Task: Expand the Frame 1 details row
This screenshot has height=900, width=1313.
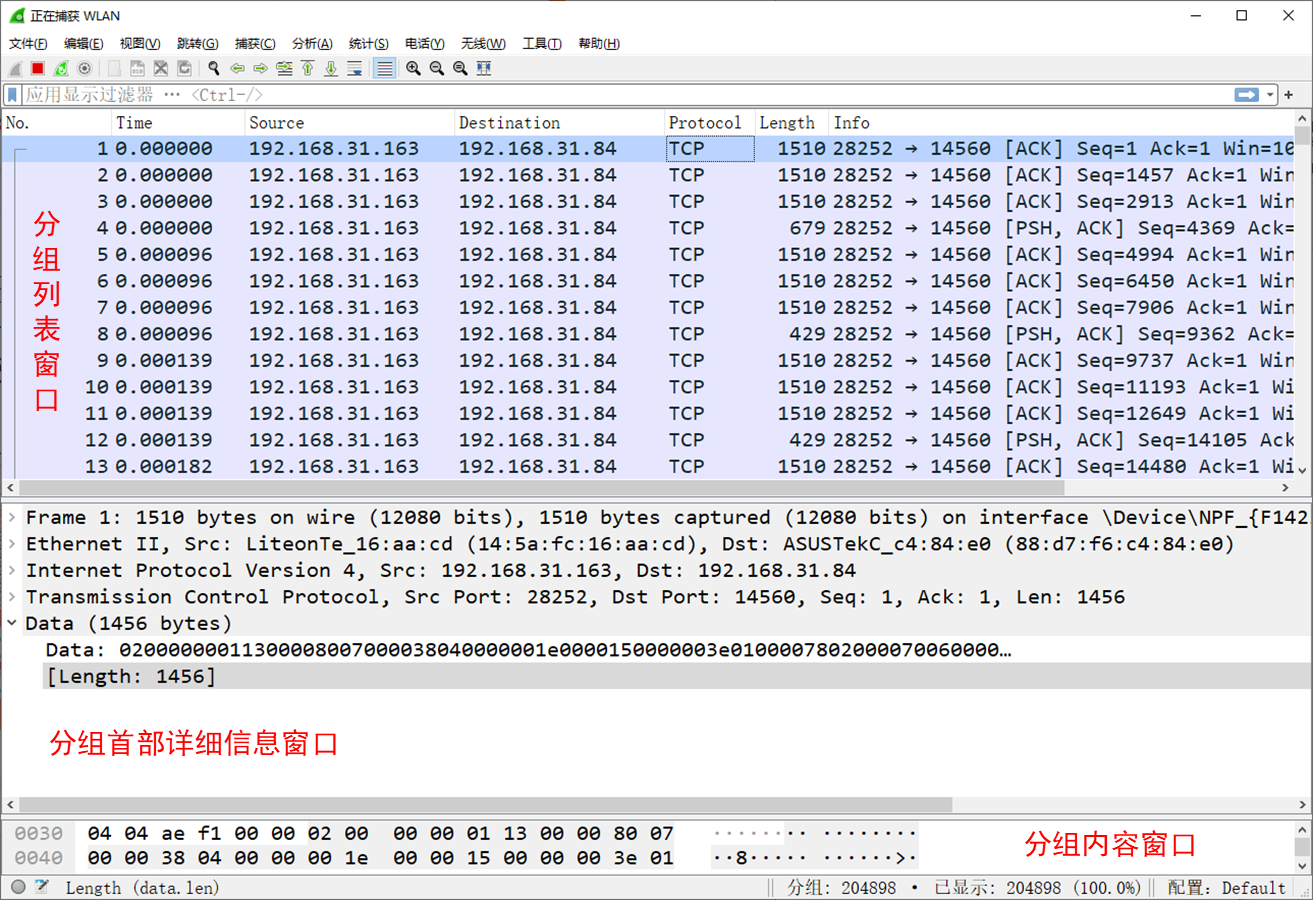Action: [x=11, y=517]
